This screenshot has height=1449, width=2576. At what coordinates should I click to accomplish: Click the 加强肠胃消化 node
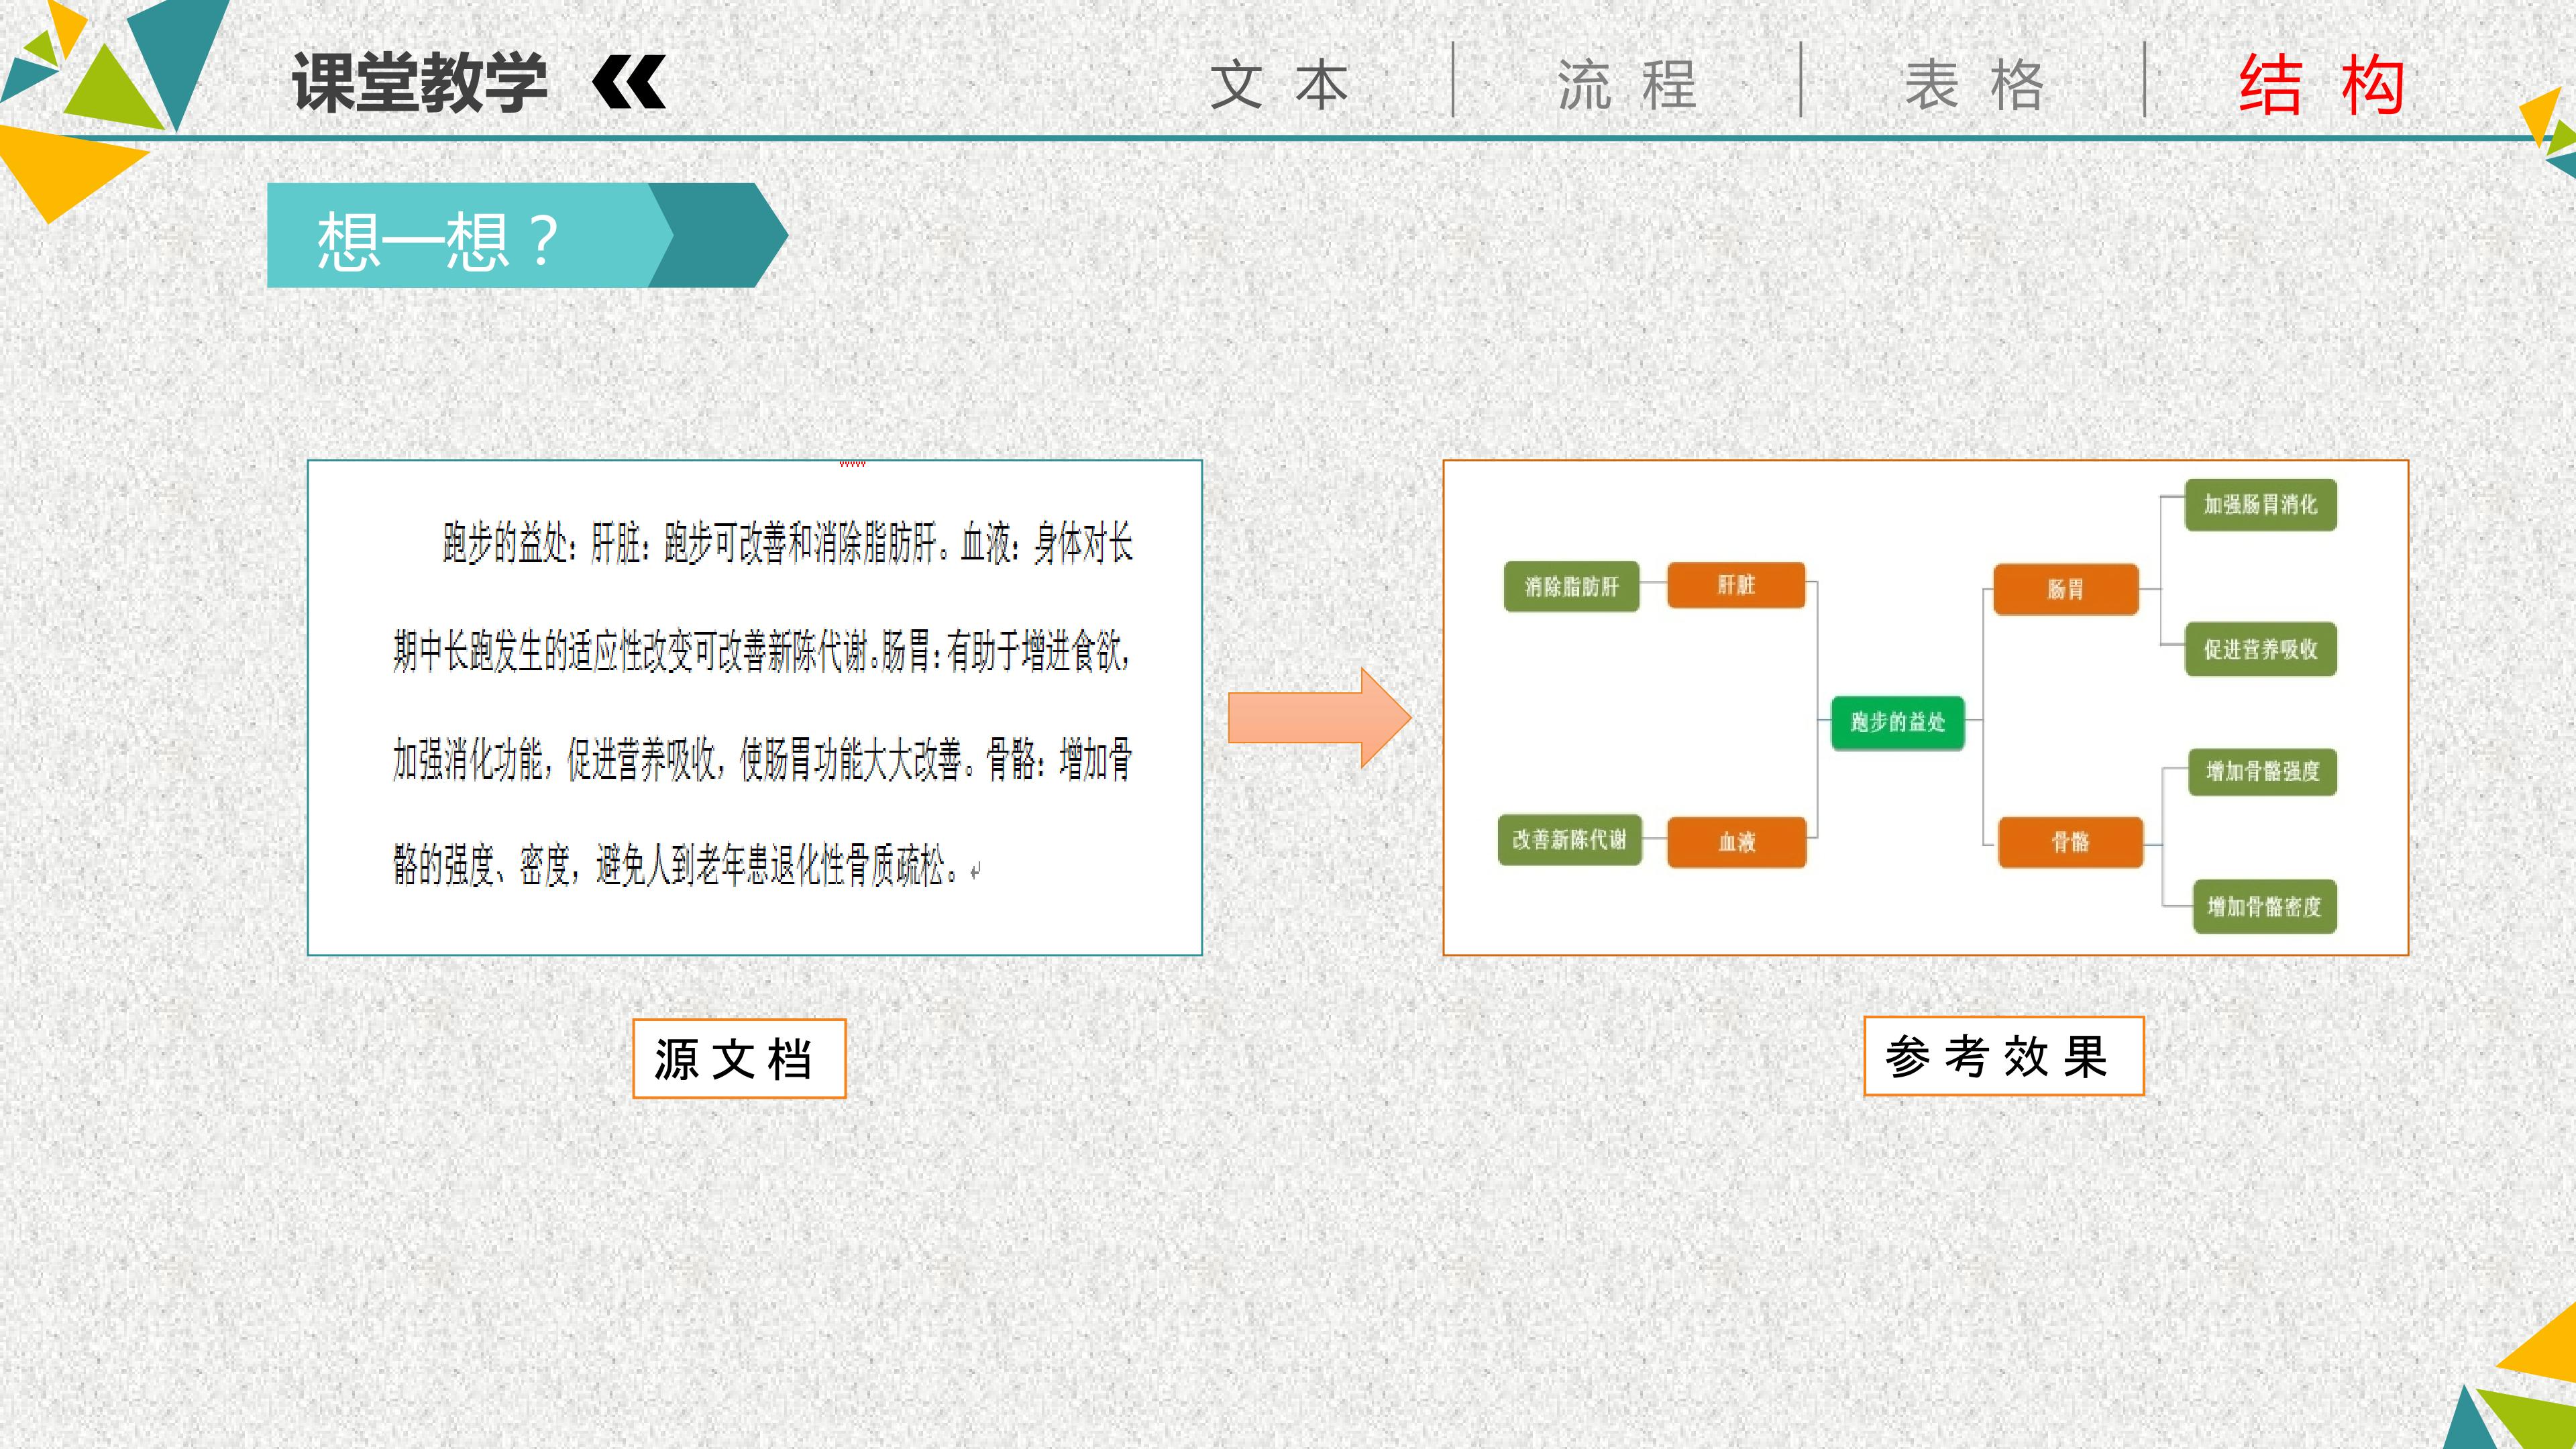2260,504
